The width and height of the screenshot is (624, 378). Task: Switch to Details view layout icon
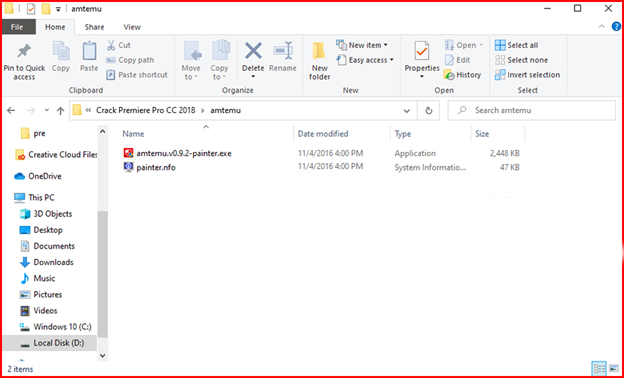tap(599, 368)
